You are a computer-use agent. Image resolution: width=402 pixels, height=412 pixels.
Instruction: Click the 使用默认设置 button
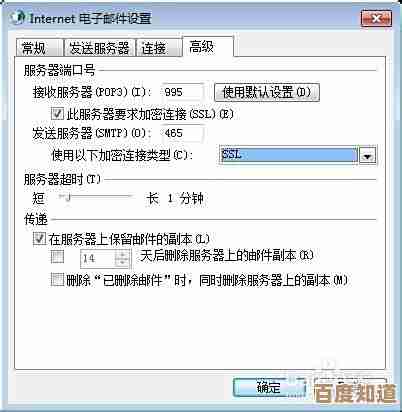coord(267,92)
